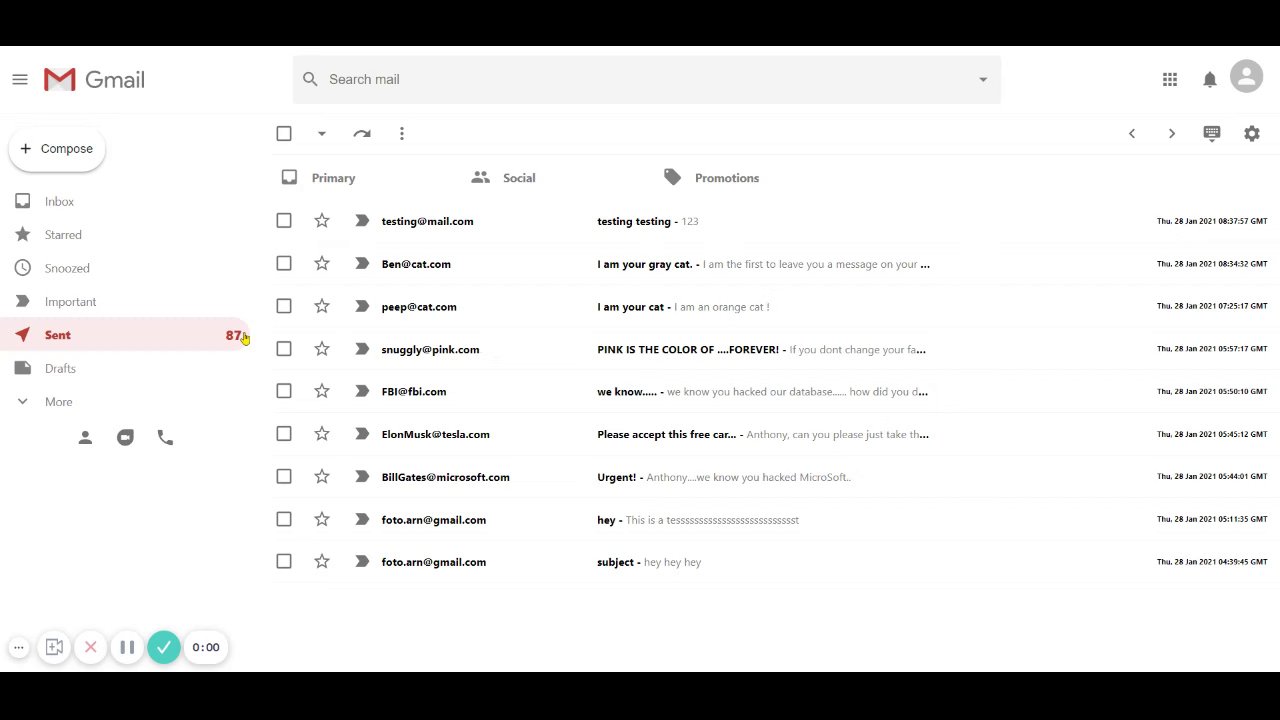Click sender foto.arn@gmail.com of 'hey' email
The height and width of the screenshot is (720, 1280).
pyautogui.click(x=434, y=520)
